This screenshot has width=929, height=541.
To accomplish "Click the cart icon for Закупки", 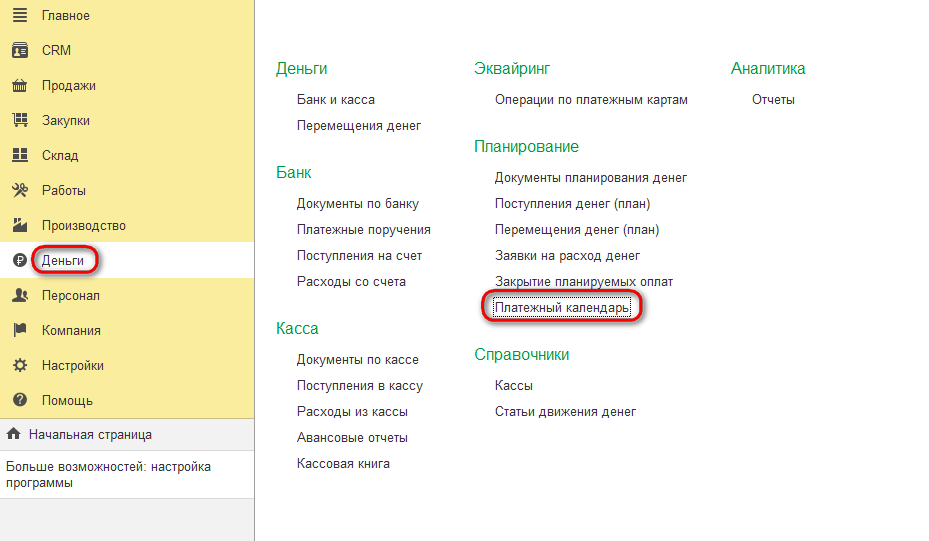I will (20, 120).
